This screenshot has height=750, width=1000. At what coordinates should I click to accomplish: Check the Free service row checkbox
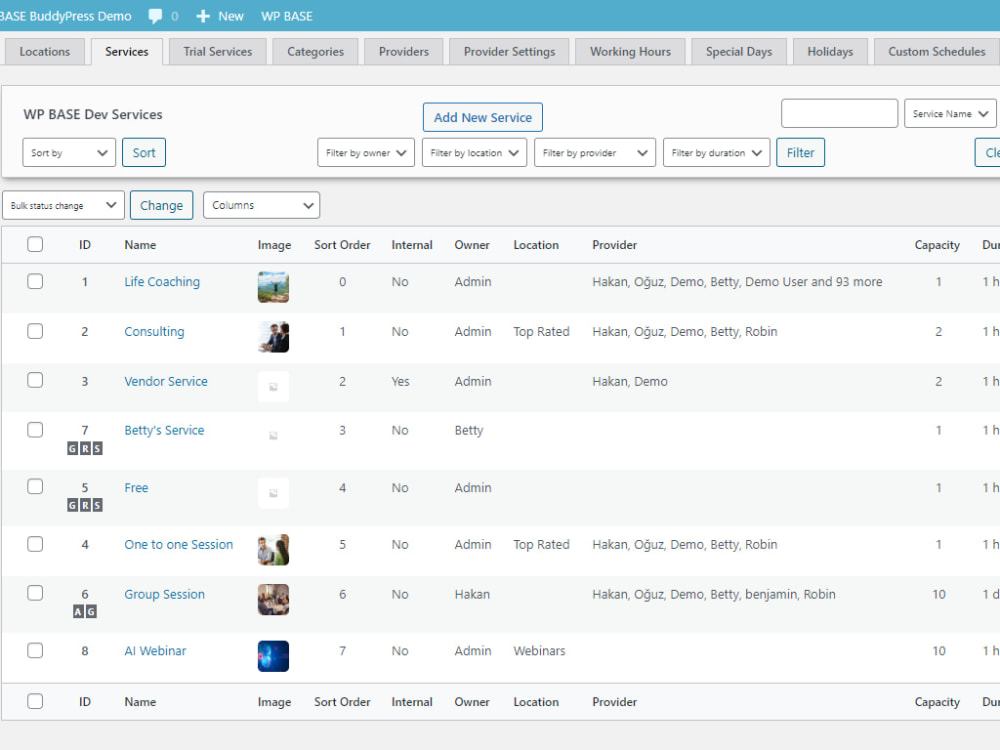(x=35, y=487)
